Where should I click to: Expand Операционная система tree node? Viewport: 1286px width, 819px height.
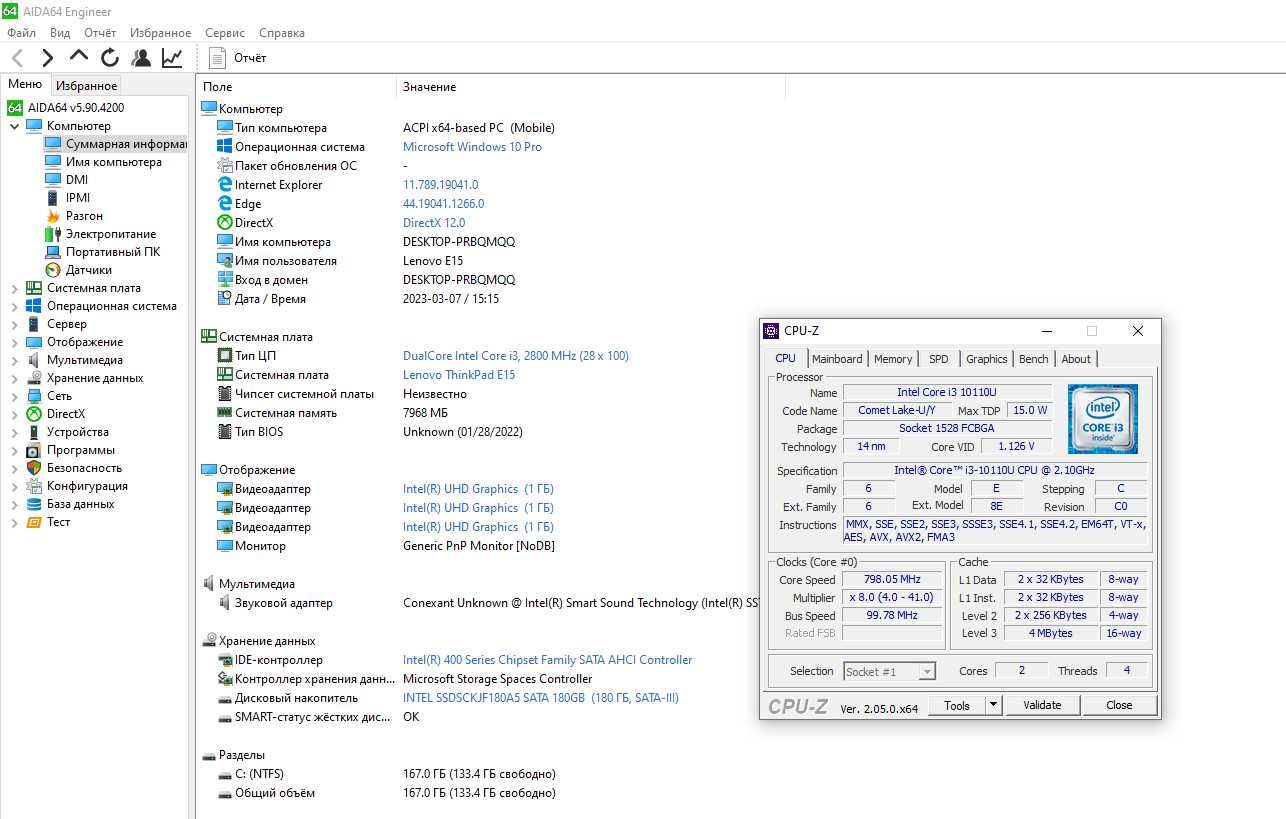(x=14, y=306)
